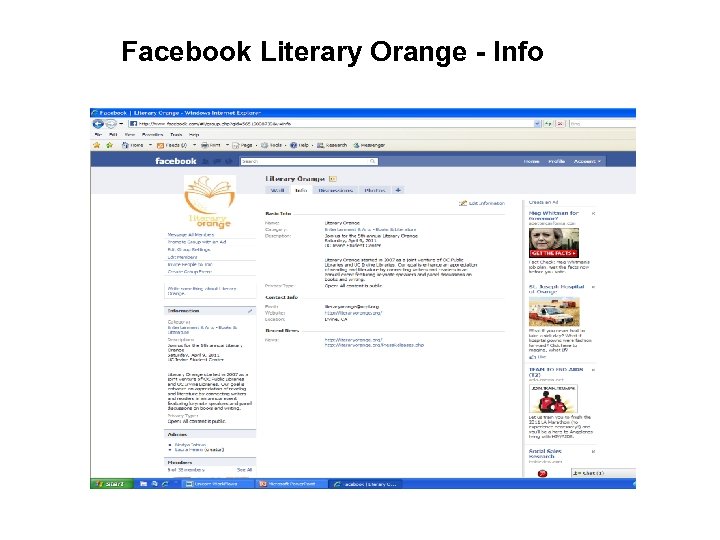Open the recent pages dropdown beside Forward

121,124
